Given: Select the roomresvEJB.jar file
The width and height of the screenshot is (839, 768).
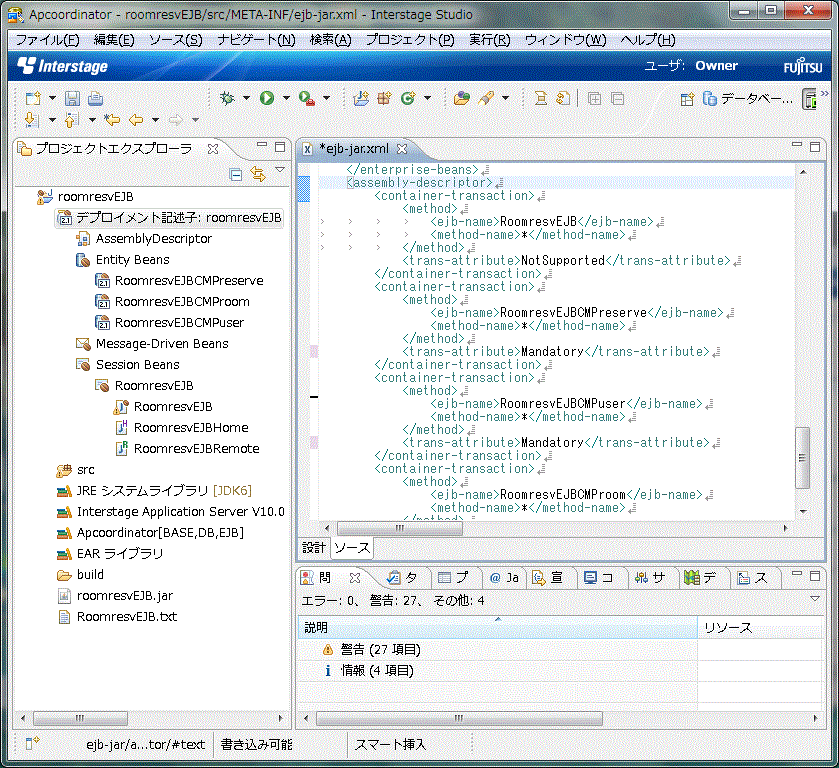Looking at the screenshot, I should (x=125, y=596).
